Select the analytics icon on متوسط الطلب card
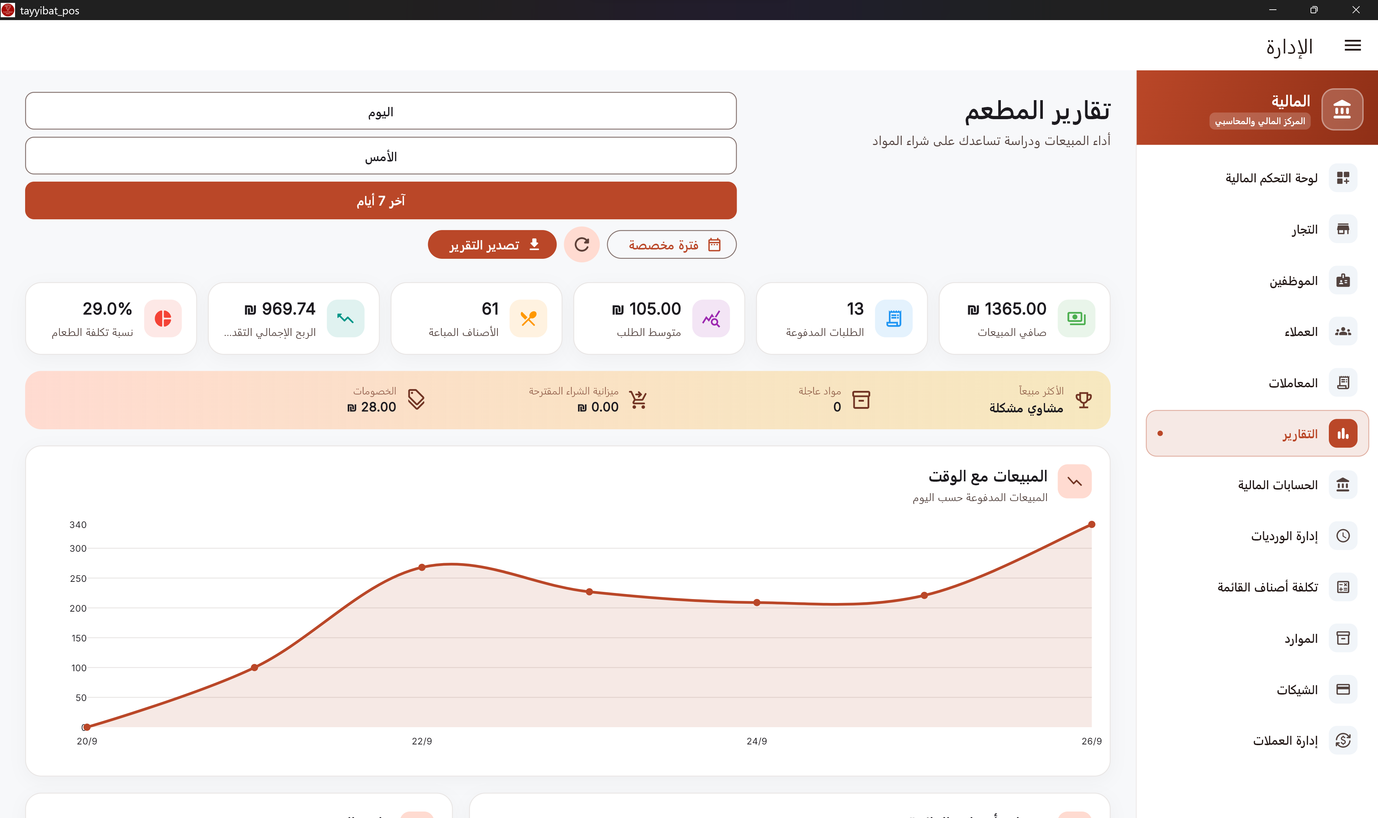The height and width of the screenshot is (818, 1378). (711, 318)
